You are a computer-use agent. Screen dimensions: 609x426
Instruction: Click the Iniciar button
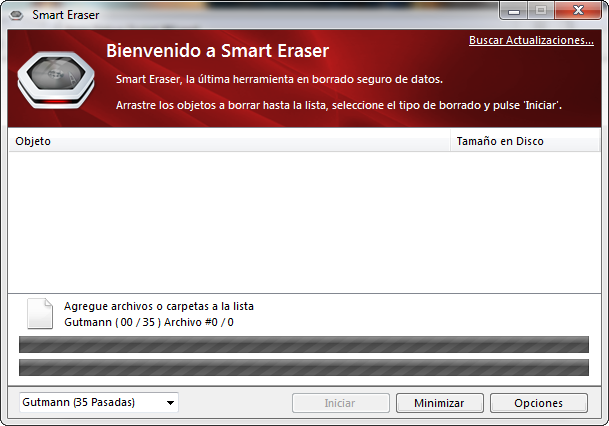pos(341,403)
